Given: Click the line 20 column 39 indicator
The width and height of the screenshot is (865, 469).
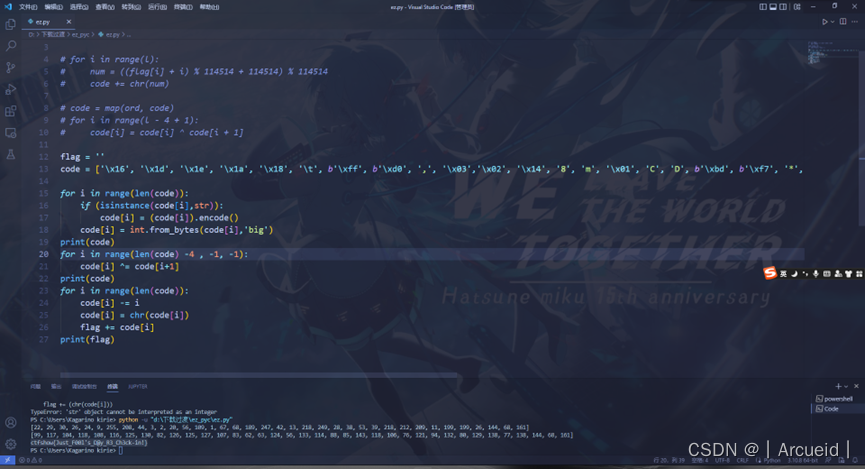Looking at the screenshot, I should pos(669,460).
